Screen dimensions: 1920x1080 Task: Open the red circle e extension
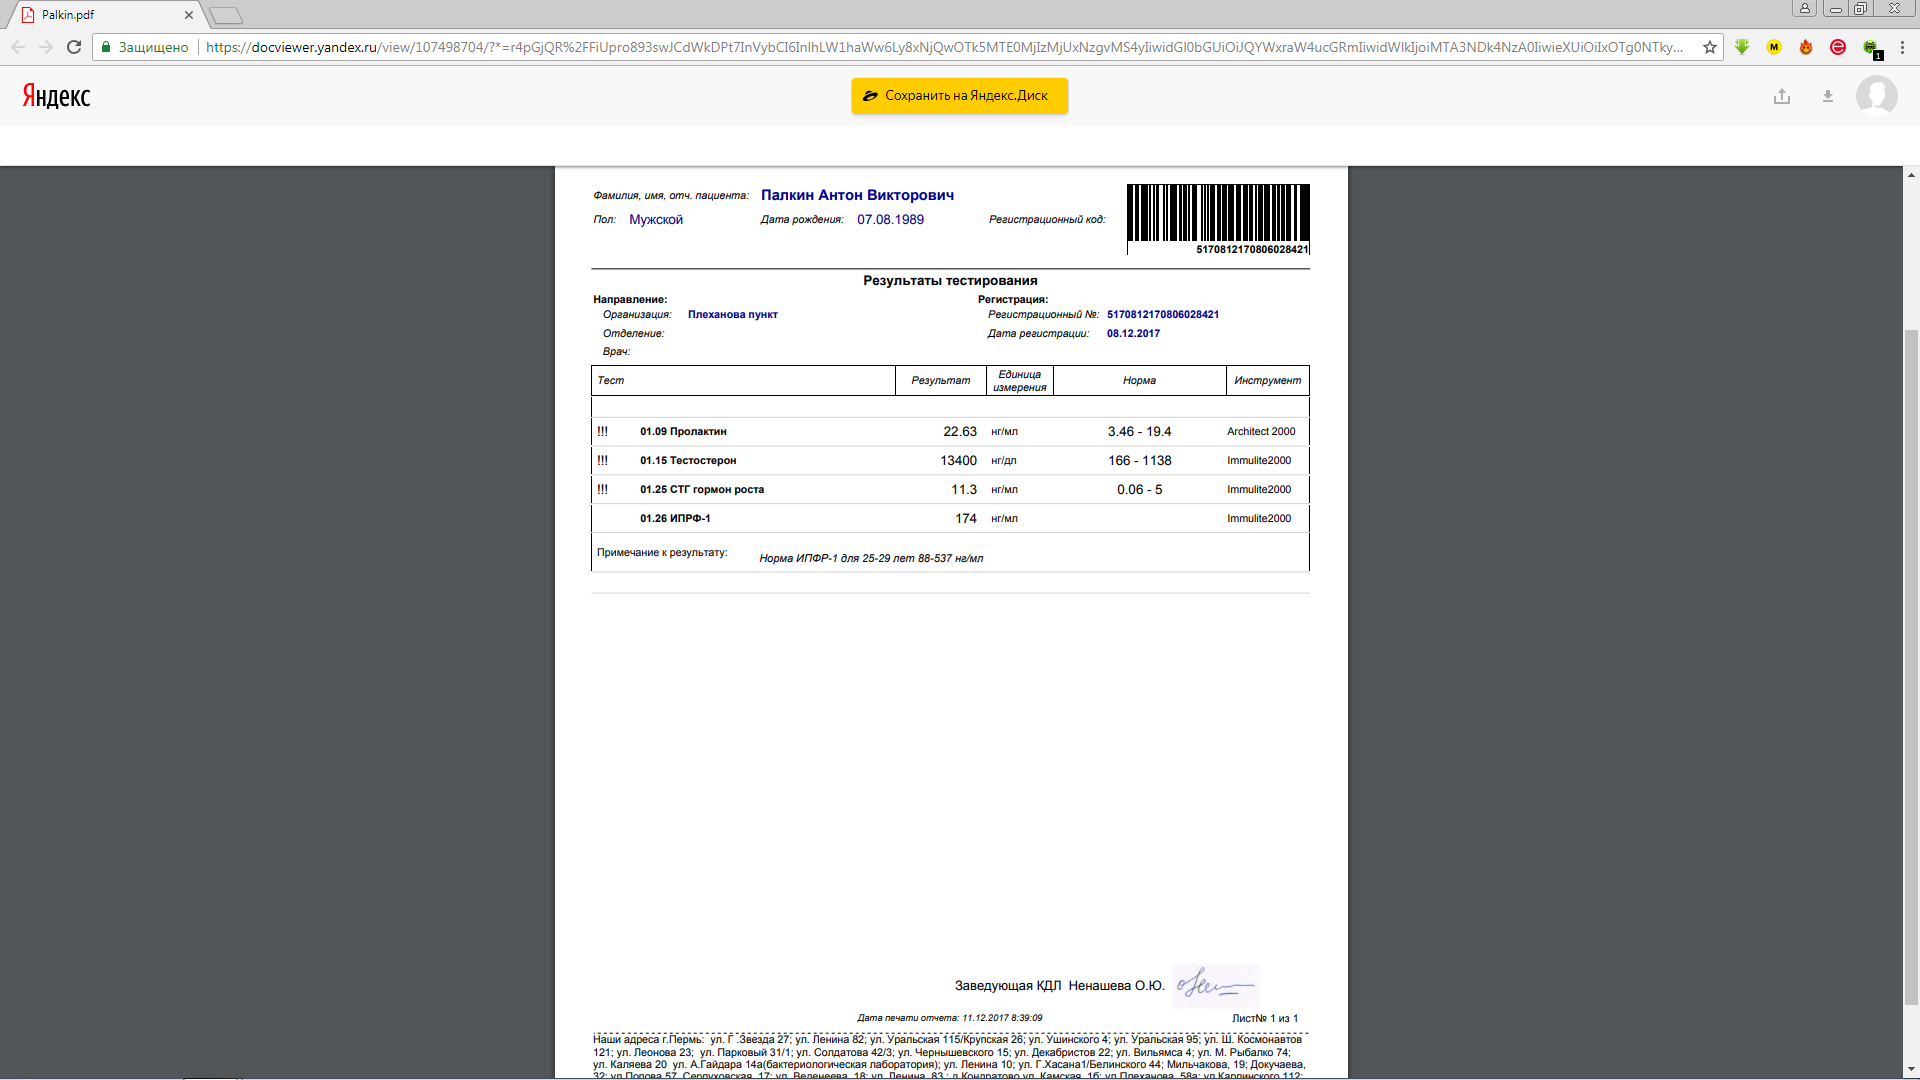(1838, 47)
